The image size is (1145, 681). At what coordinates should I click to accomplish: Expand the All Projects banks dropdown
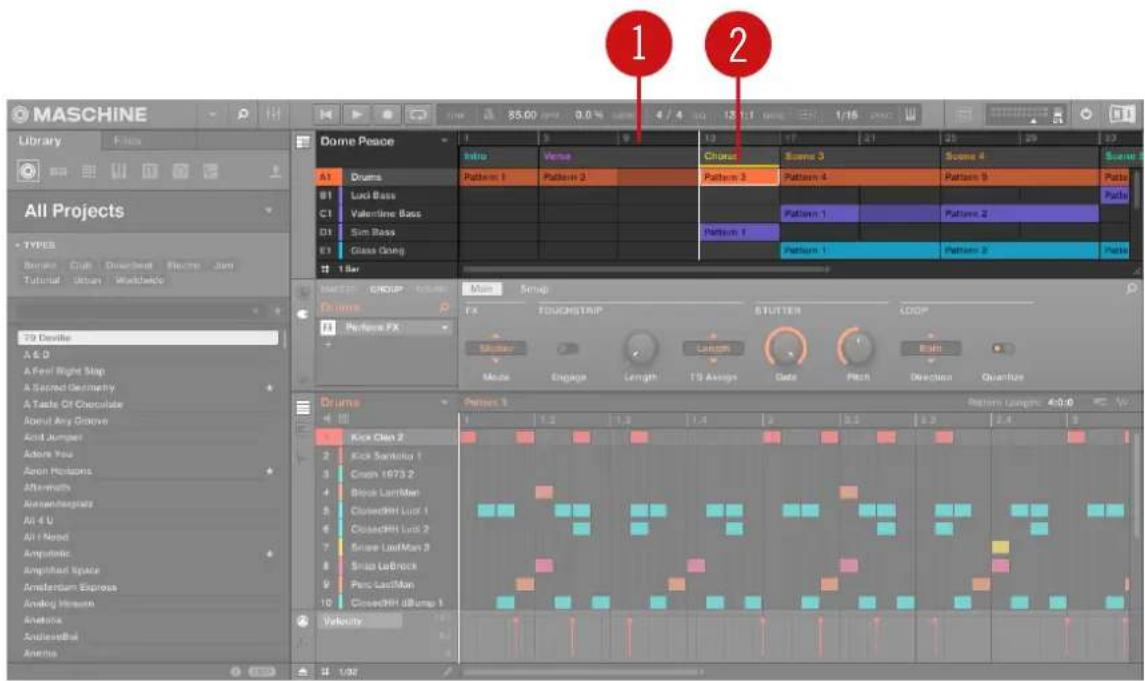pos(267,211)
